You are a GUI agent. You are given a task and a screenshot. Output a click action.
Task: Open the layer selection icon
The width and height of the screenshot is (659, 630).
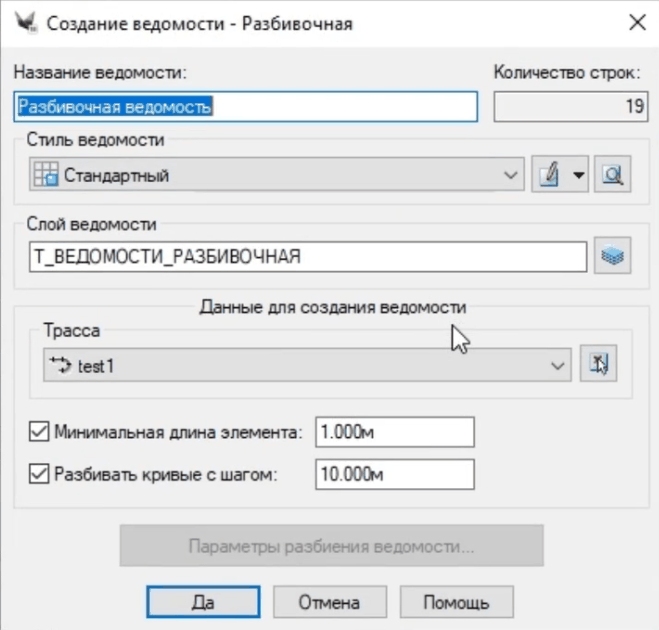612,256
